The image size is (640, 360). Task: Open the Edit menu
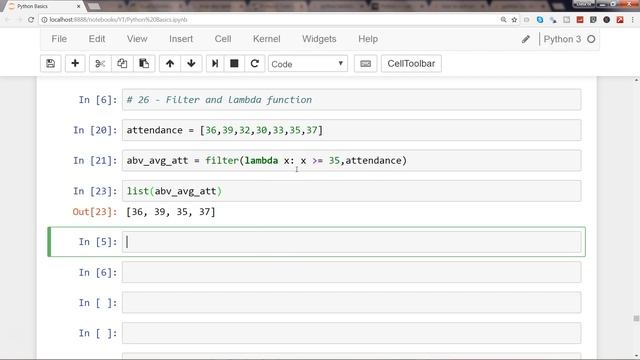pos(97,39)
